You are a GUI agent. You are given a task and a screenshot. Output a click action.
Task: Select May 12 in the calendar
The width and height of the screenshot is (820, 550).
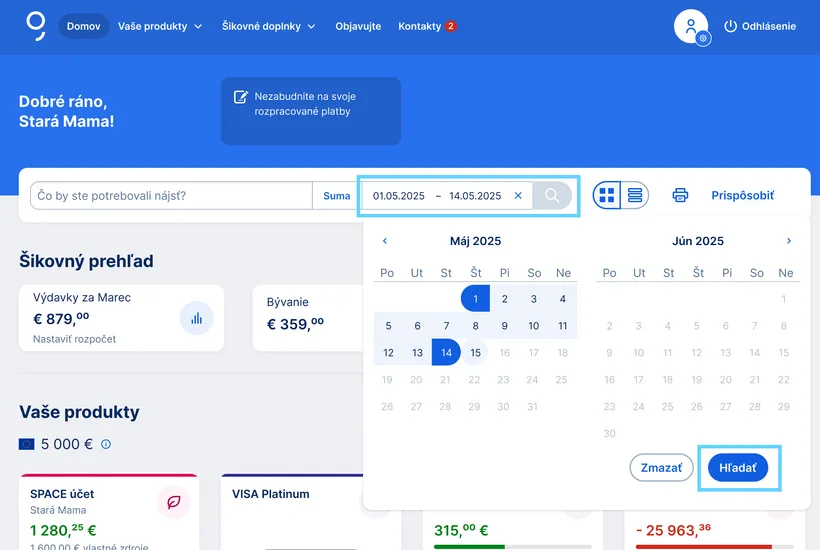388,352
